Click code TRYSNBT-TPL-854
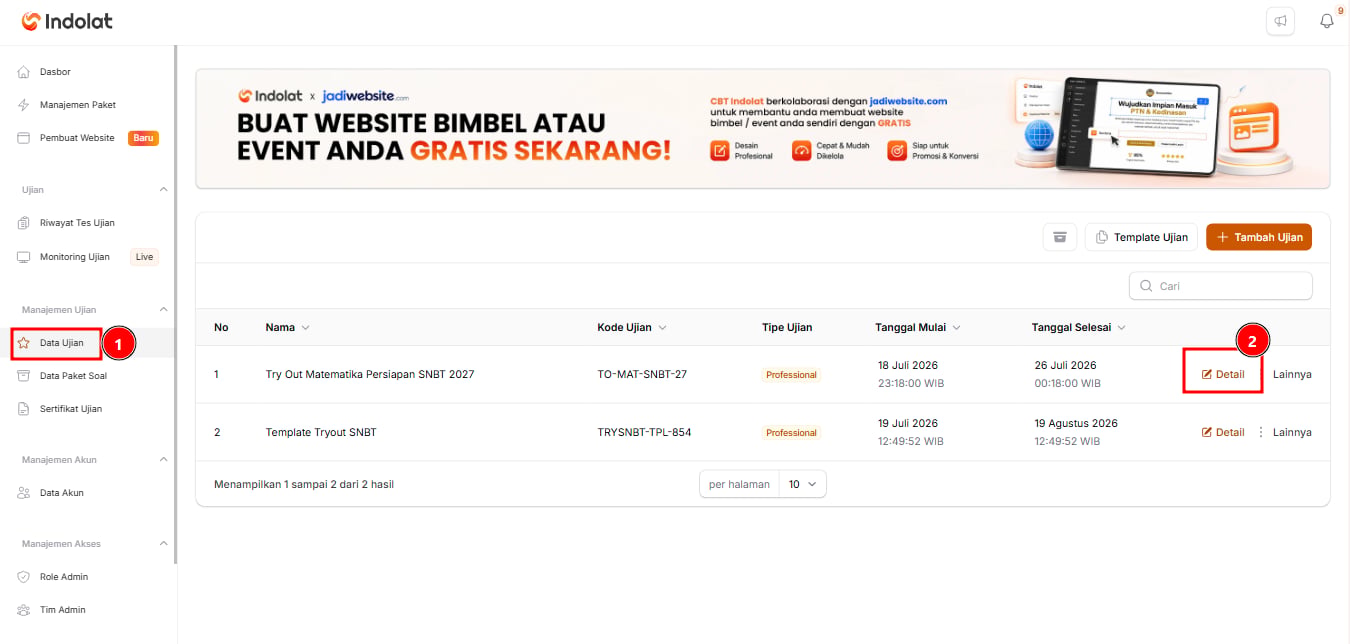 point(644,432)
